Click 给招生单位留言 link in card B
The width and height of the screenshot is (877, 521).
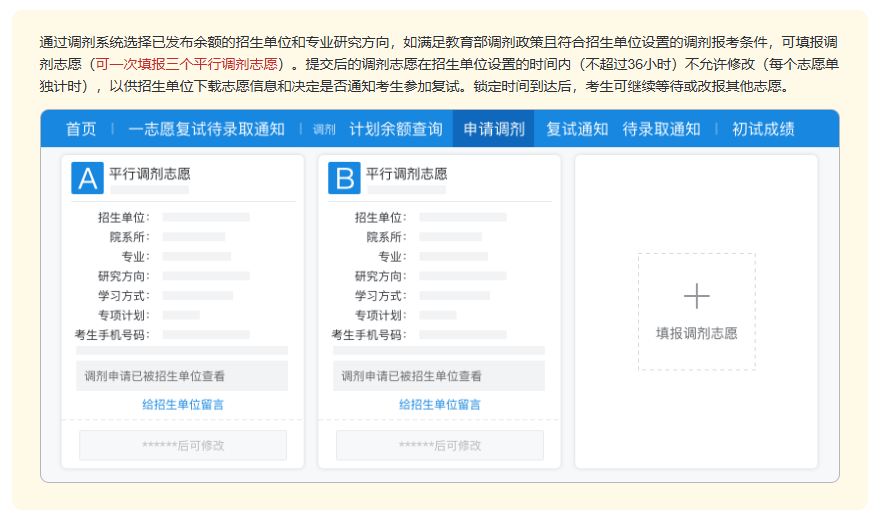pos(440,404)
